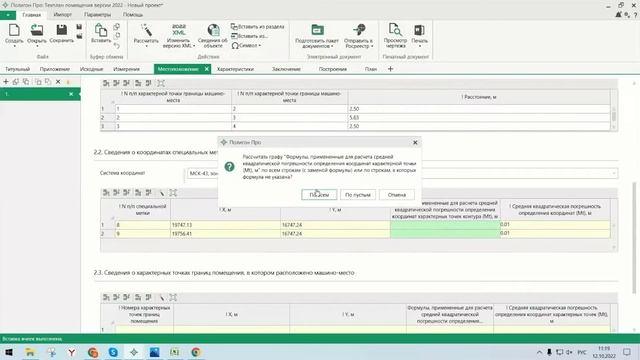Screen dimensions: 640x360
Task: Open Просмотр чертежа preview icon
Action: [395, 29]
